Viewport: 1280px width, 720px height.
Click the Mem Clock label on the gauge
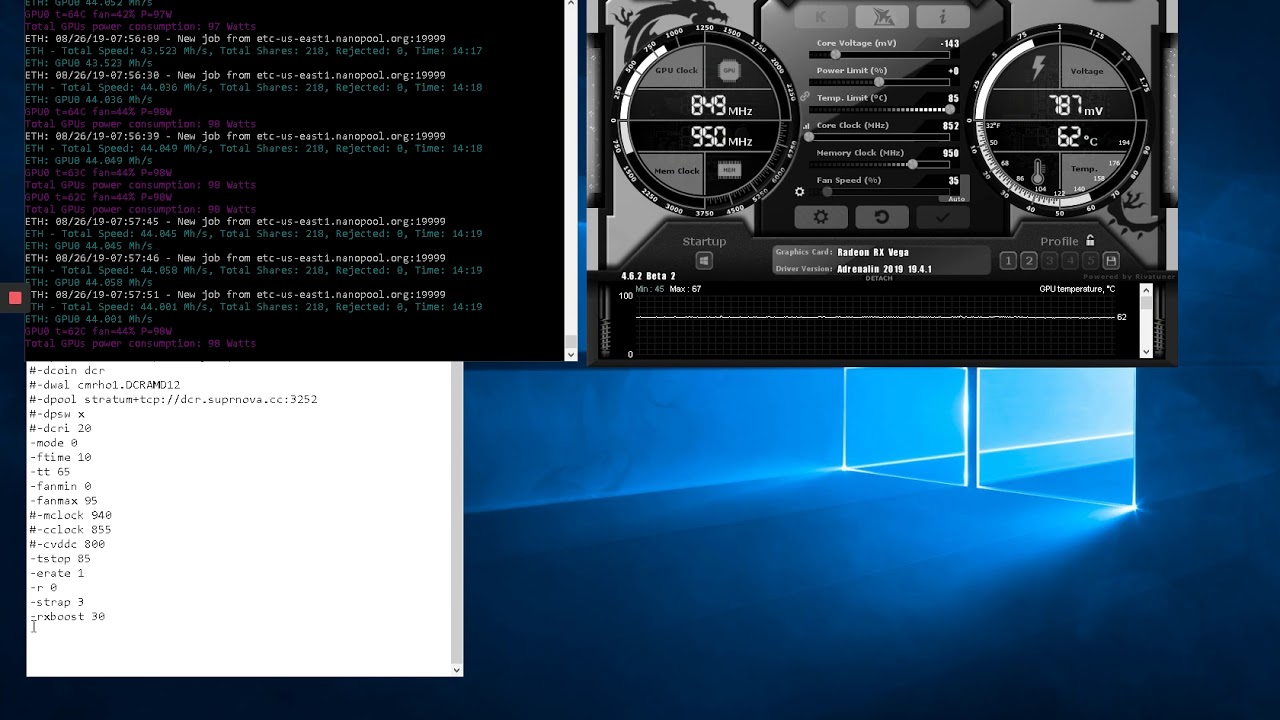676,170
